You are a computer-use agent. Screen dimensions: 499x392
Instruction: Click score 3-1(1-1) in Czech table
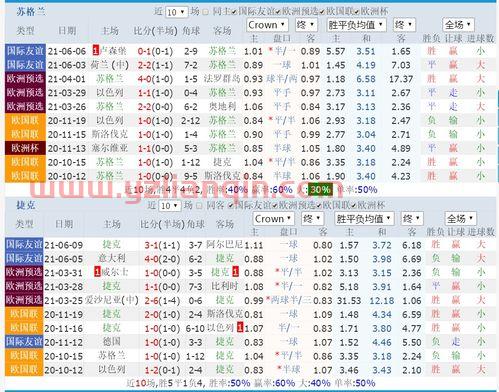(162, 245)
